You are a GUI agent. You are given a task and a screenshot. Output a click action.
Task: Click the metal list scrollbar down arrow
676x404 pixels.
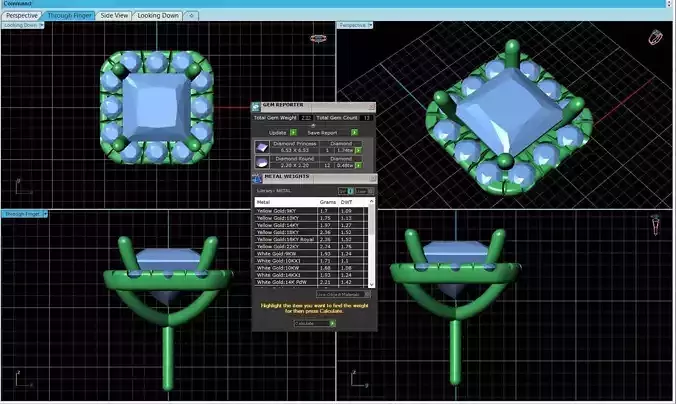point(371,284)
